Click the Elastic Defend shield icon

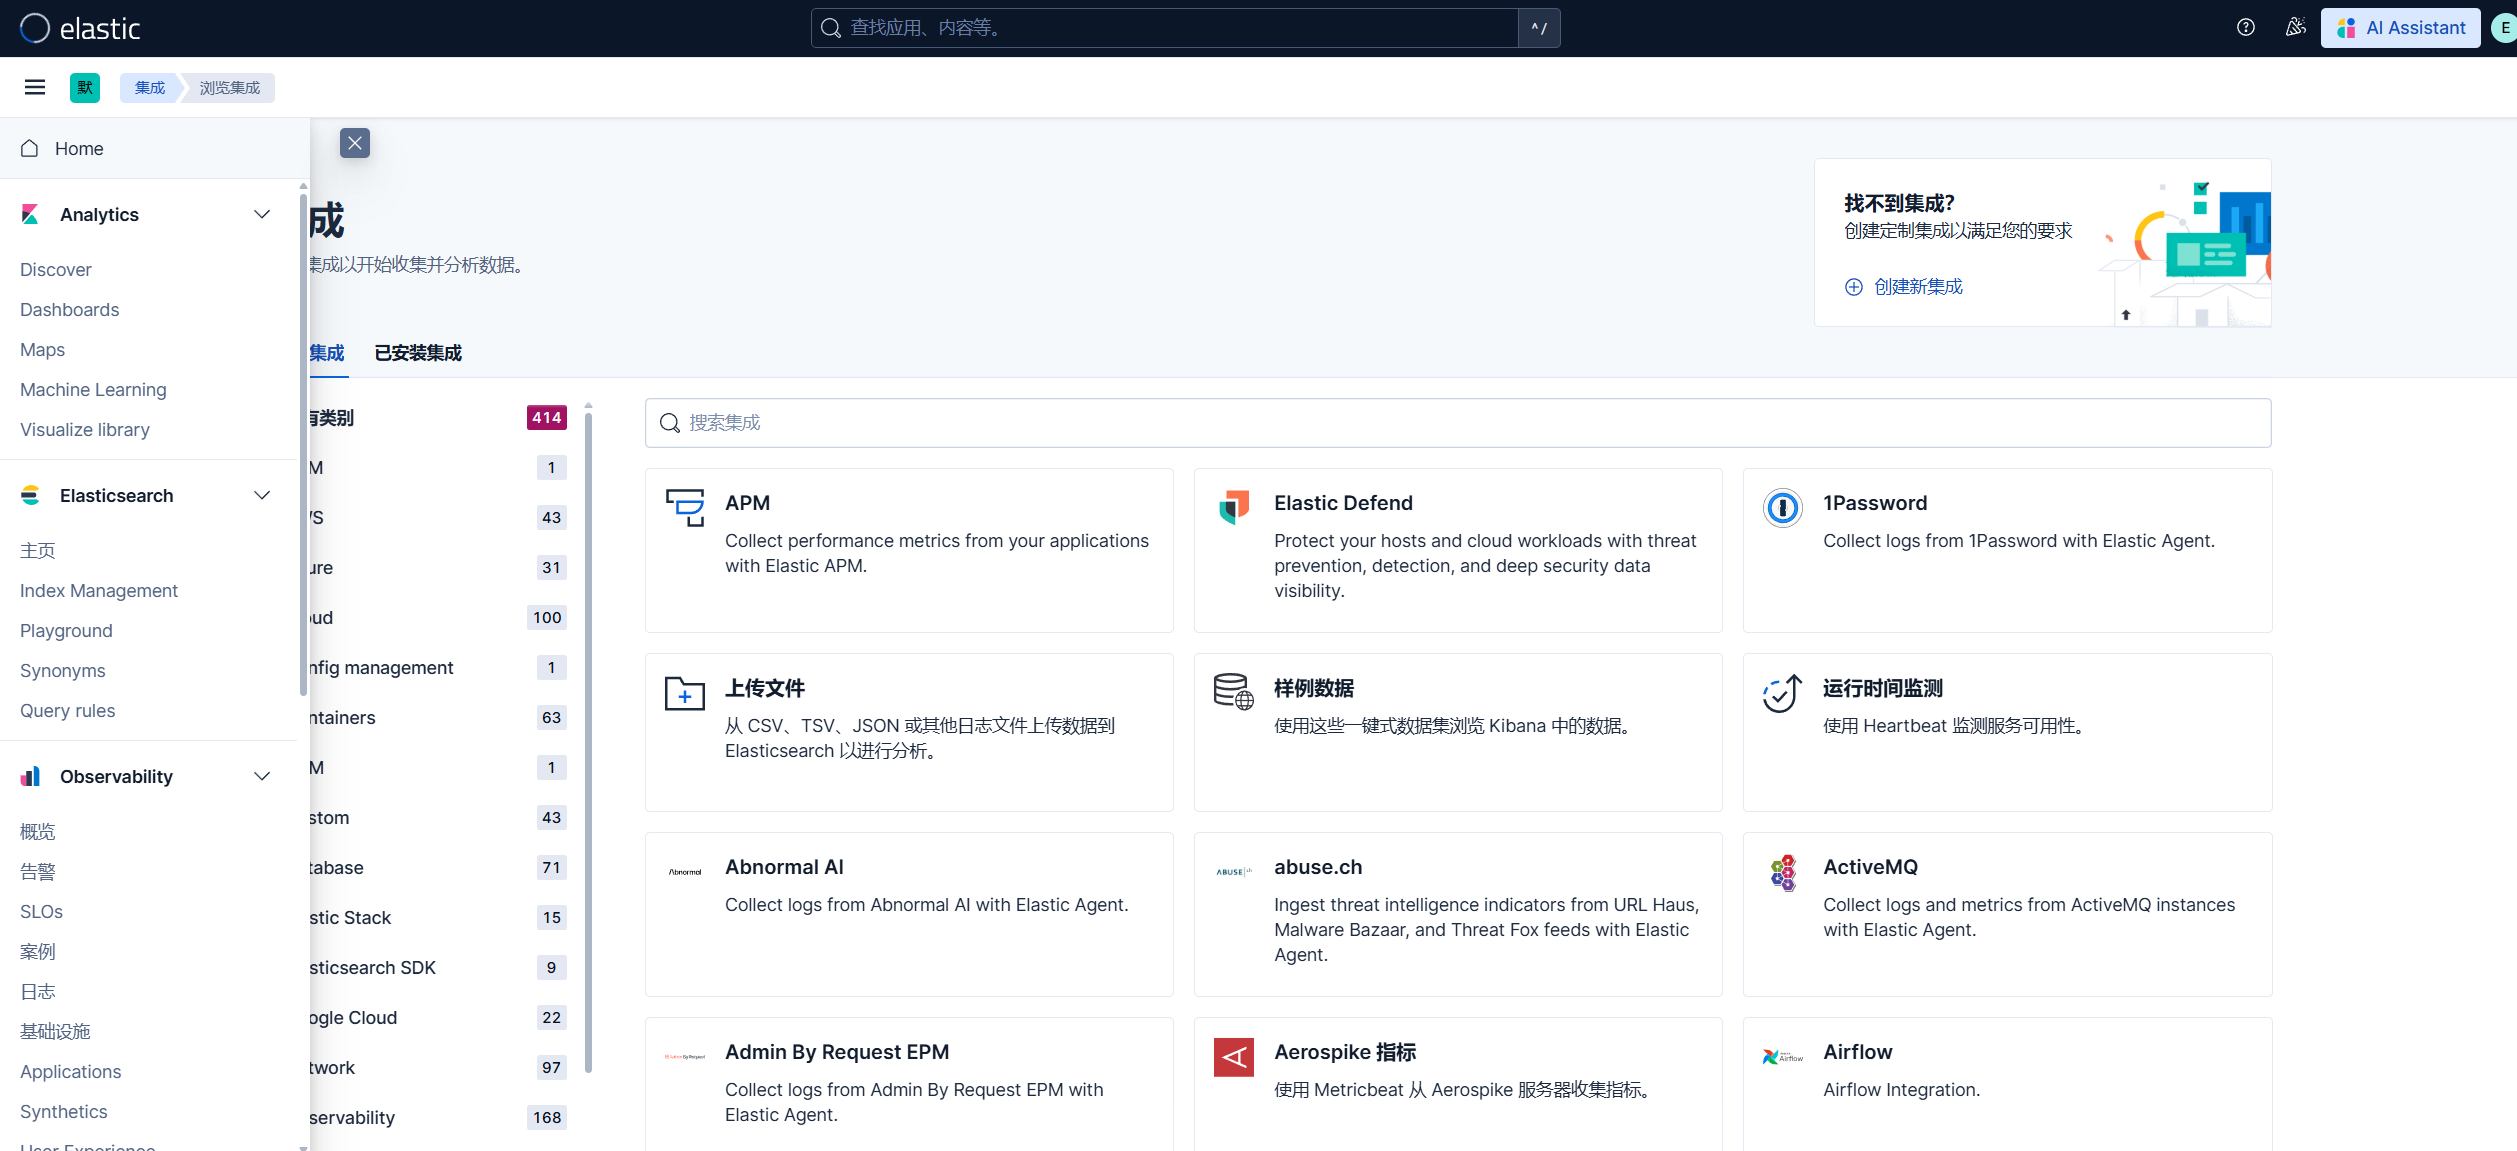coord(1234,507)
